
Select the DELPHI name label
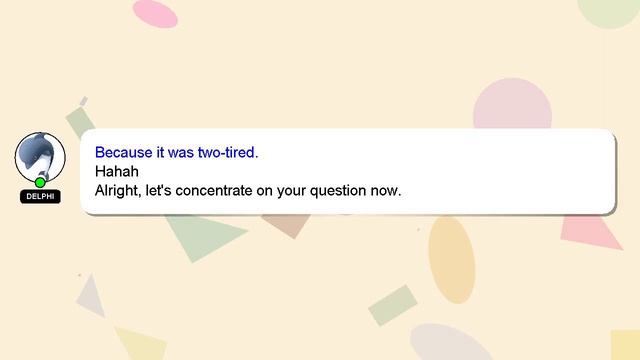pos(40,196)
